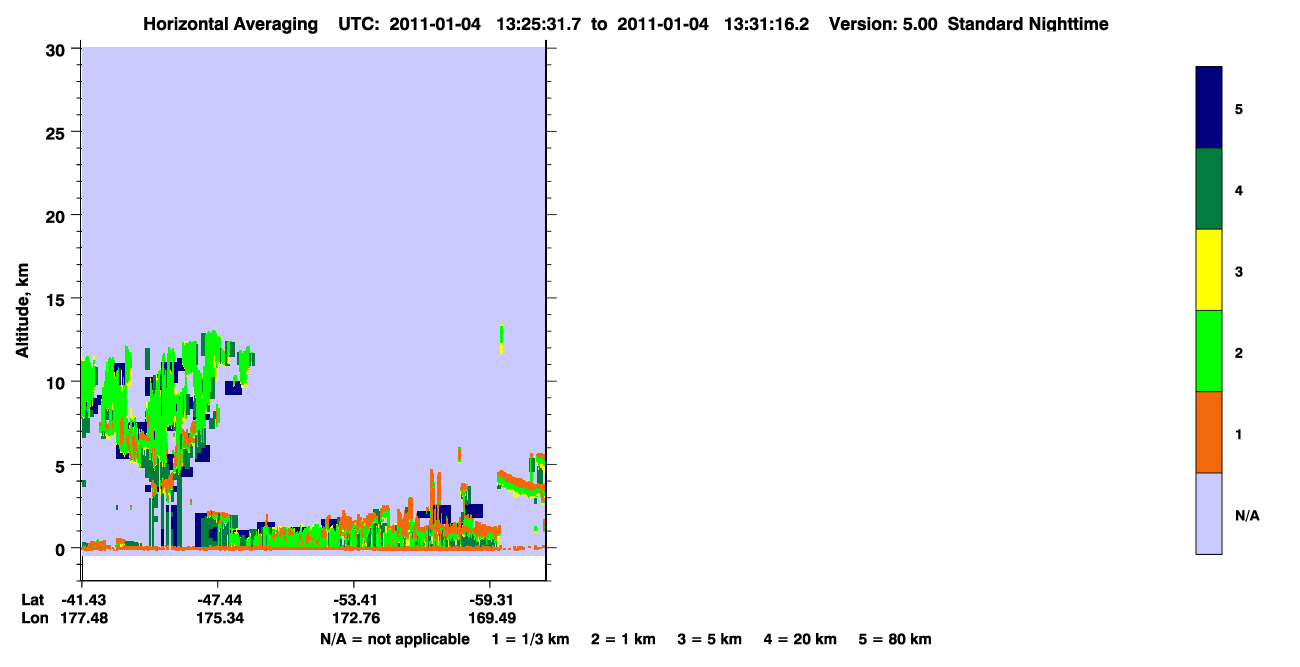Click the colorbar label 5
This screenshot has width=1300, height=667.
click(x=1239, y=108)
